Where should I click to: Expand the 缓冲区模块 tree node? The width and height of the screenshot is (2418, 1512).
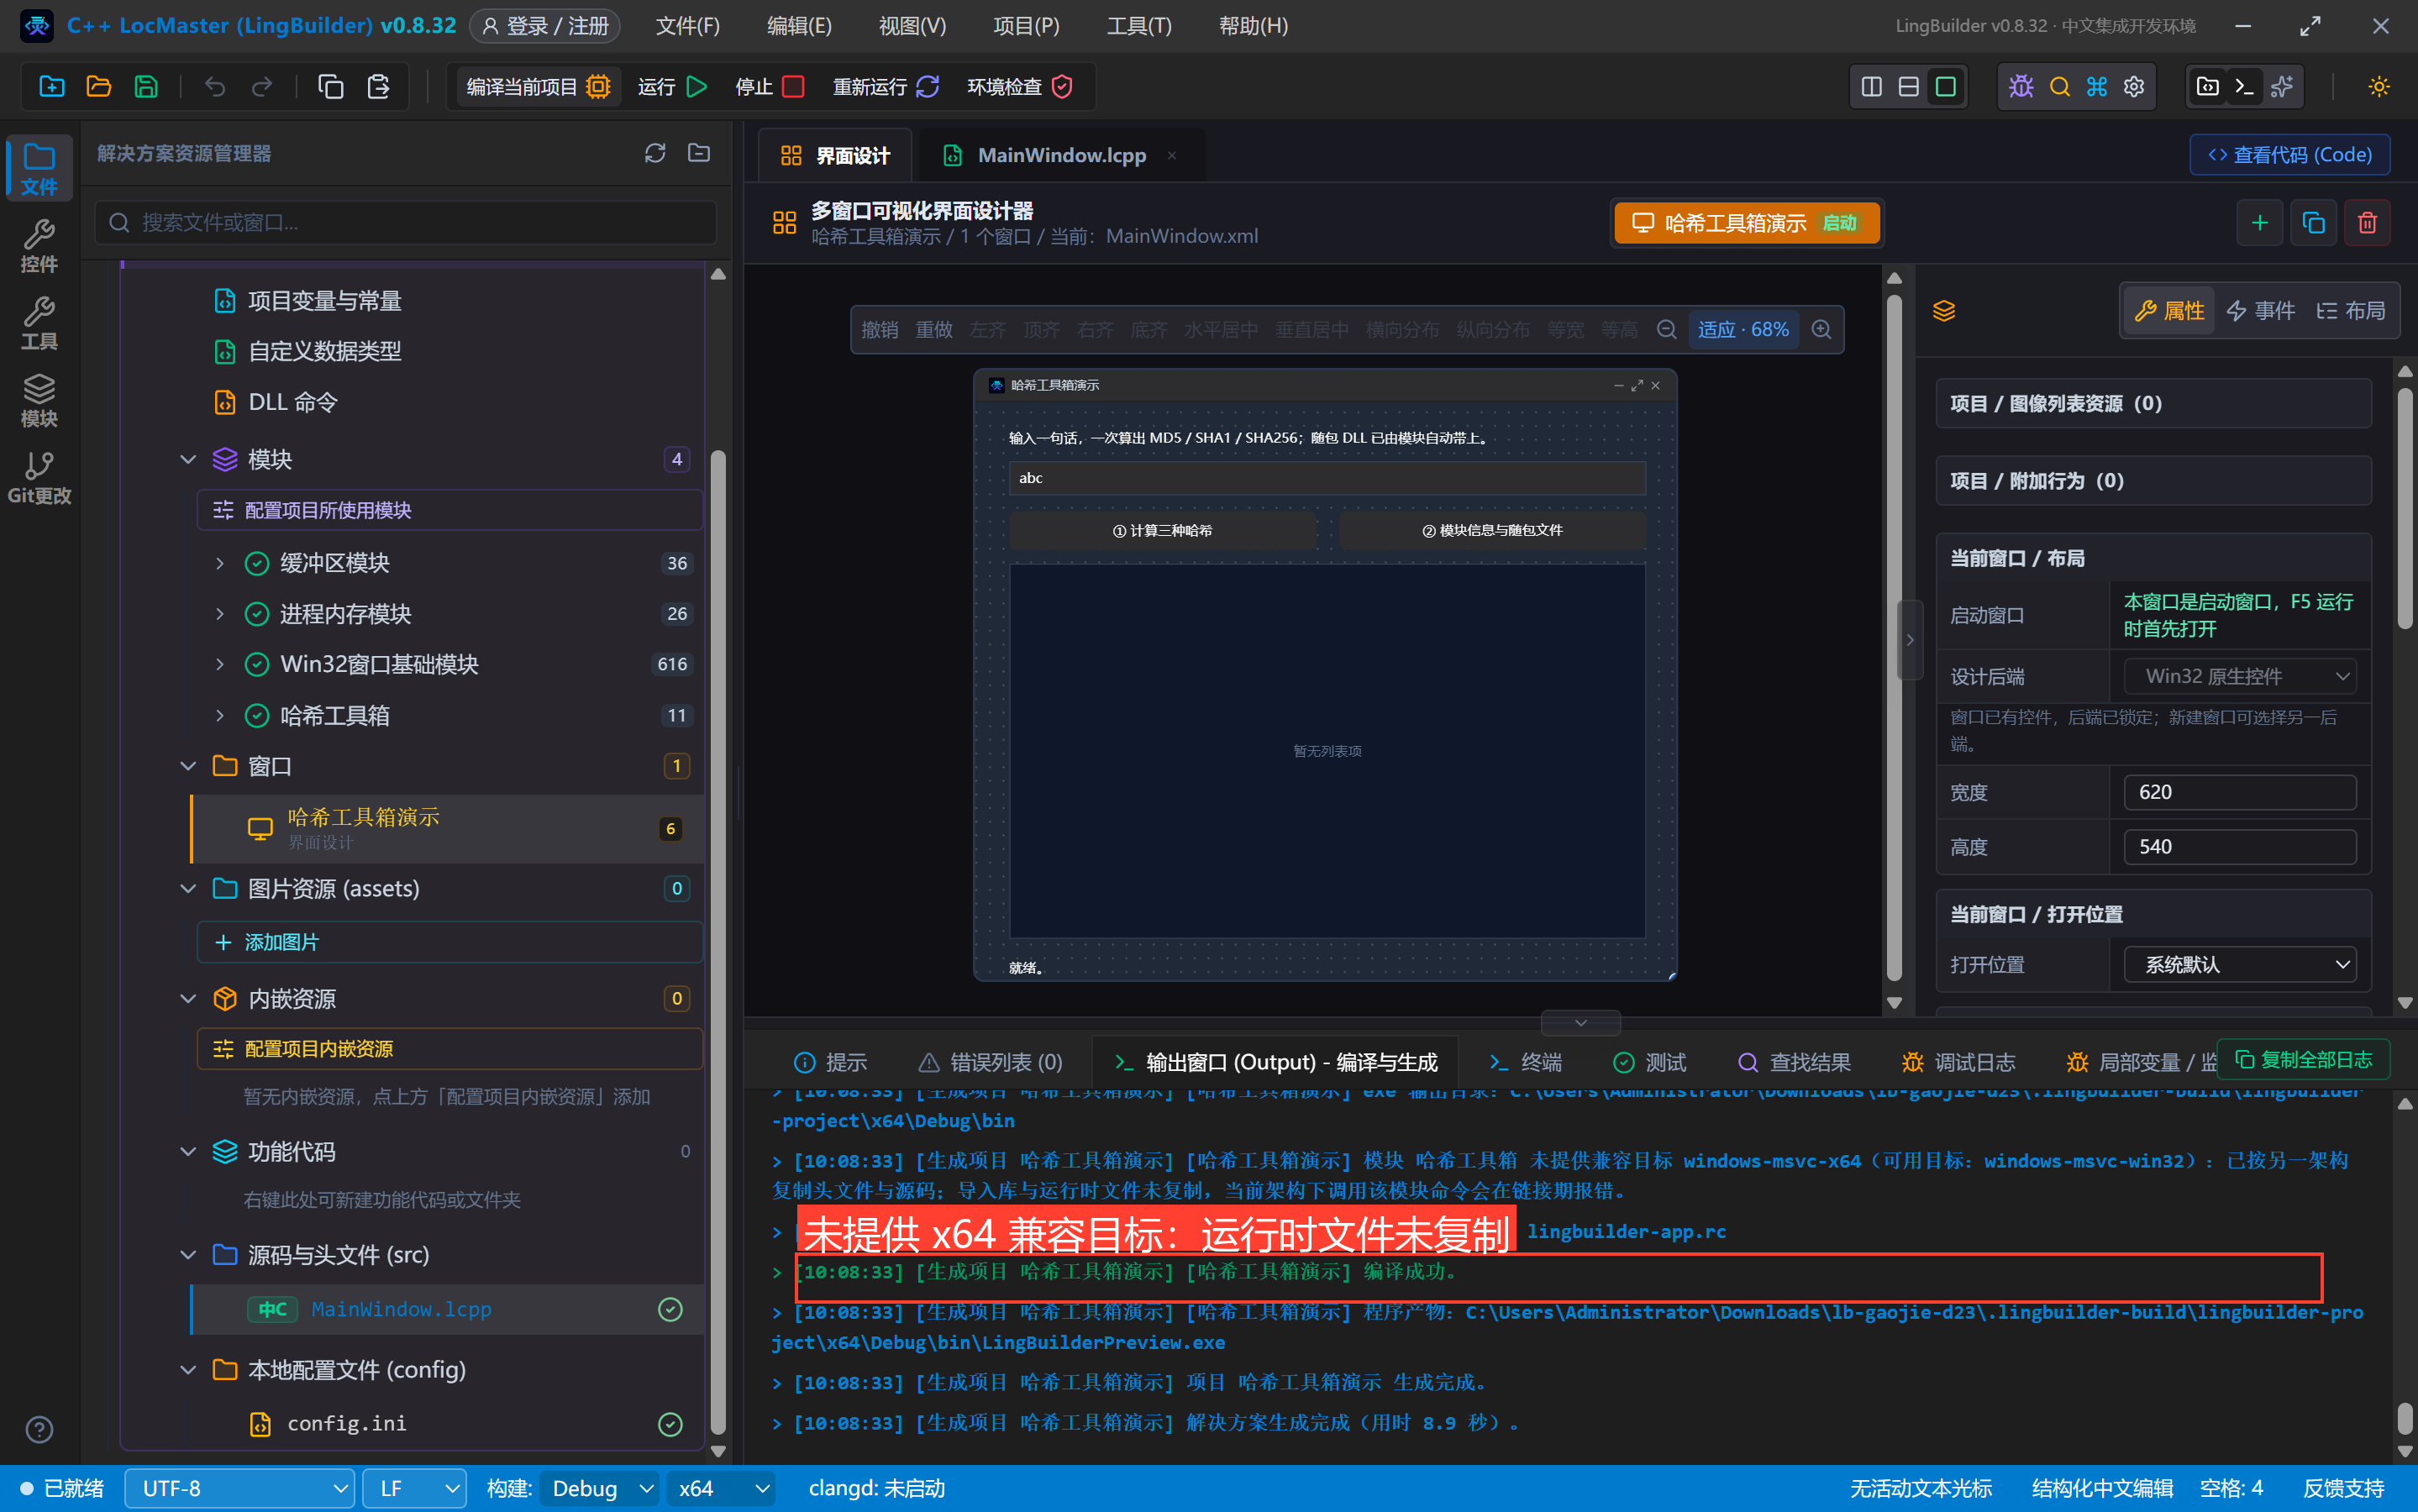(219, 563)
